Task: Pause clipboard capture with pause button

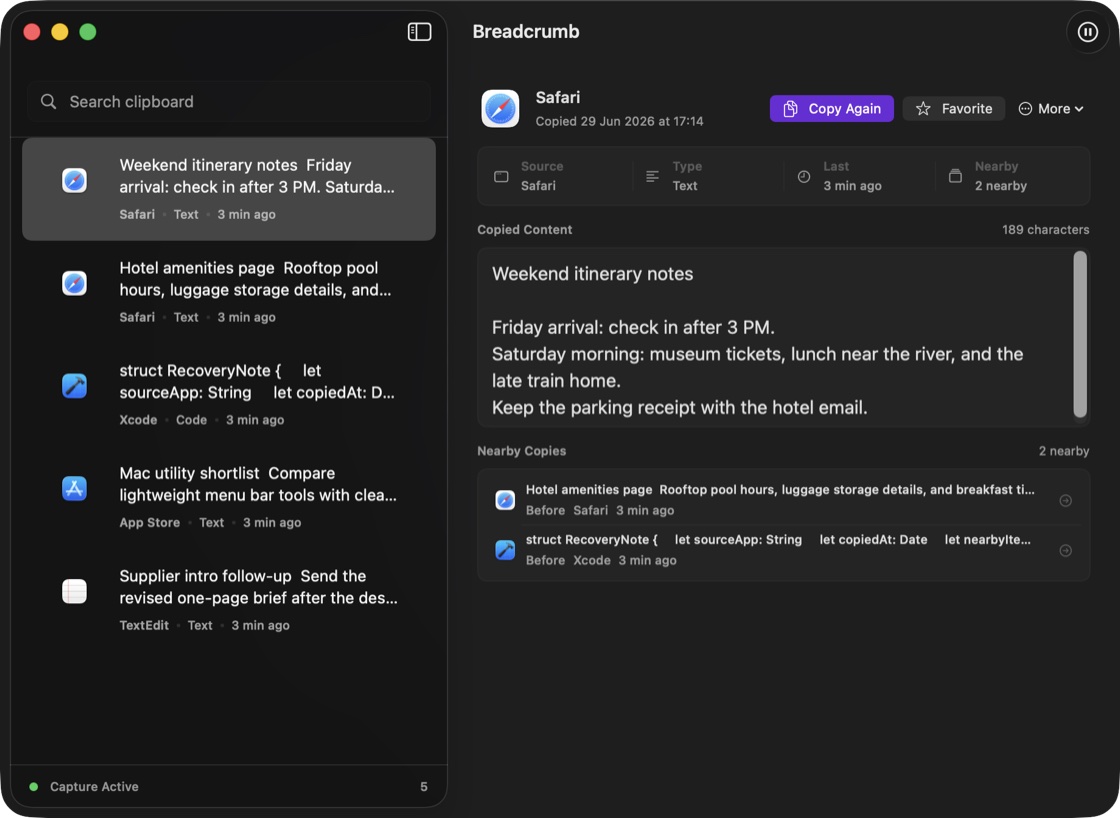Action: 1087,32
